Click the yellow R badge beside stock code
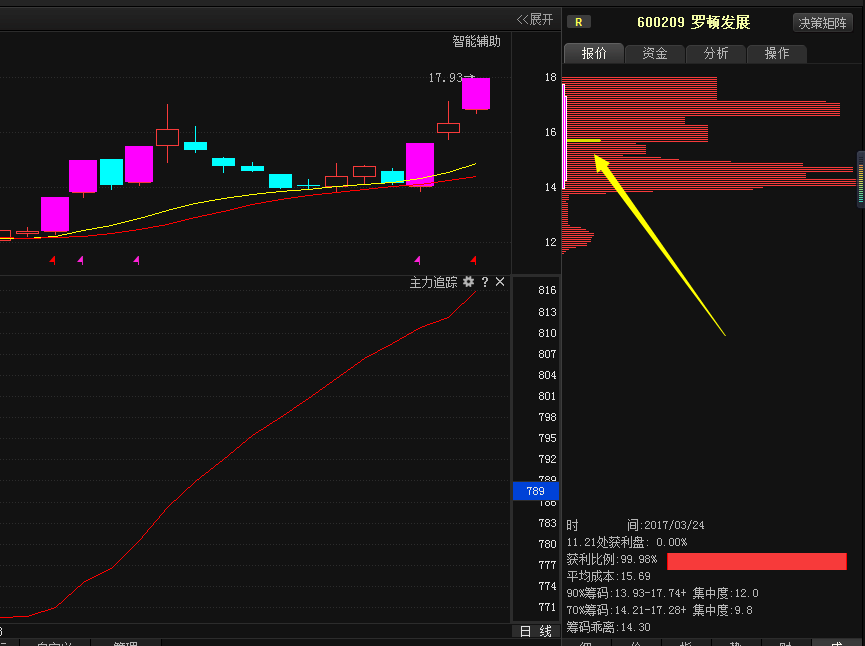The width and height of the screenshot is (865, 646). tap(578, 22)
